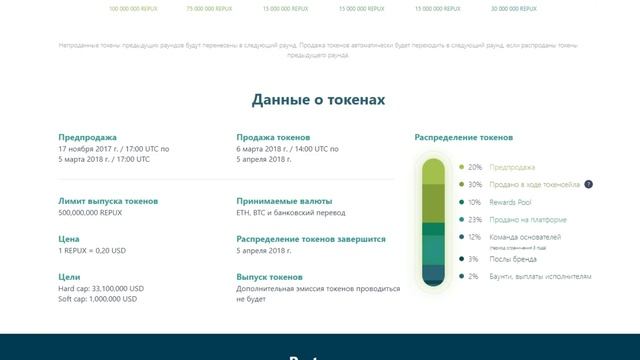The image size is (640, 360).
Task: Click the 'Принимаемые валюты' heading
Action: tap(284, 201)
